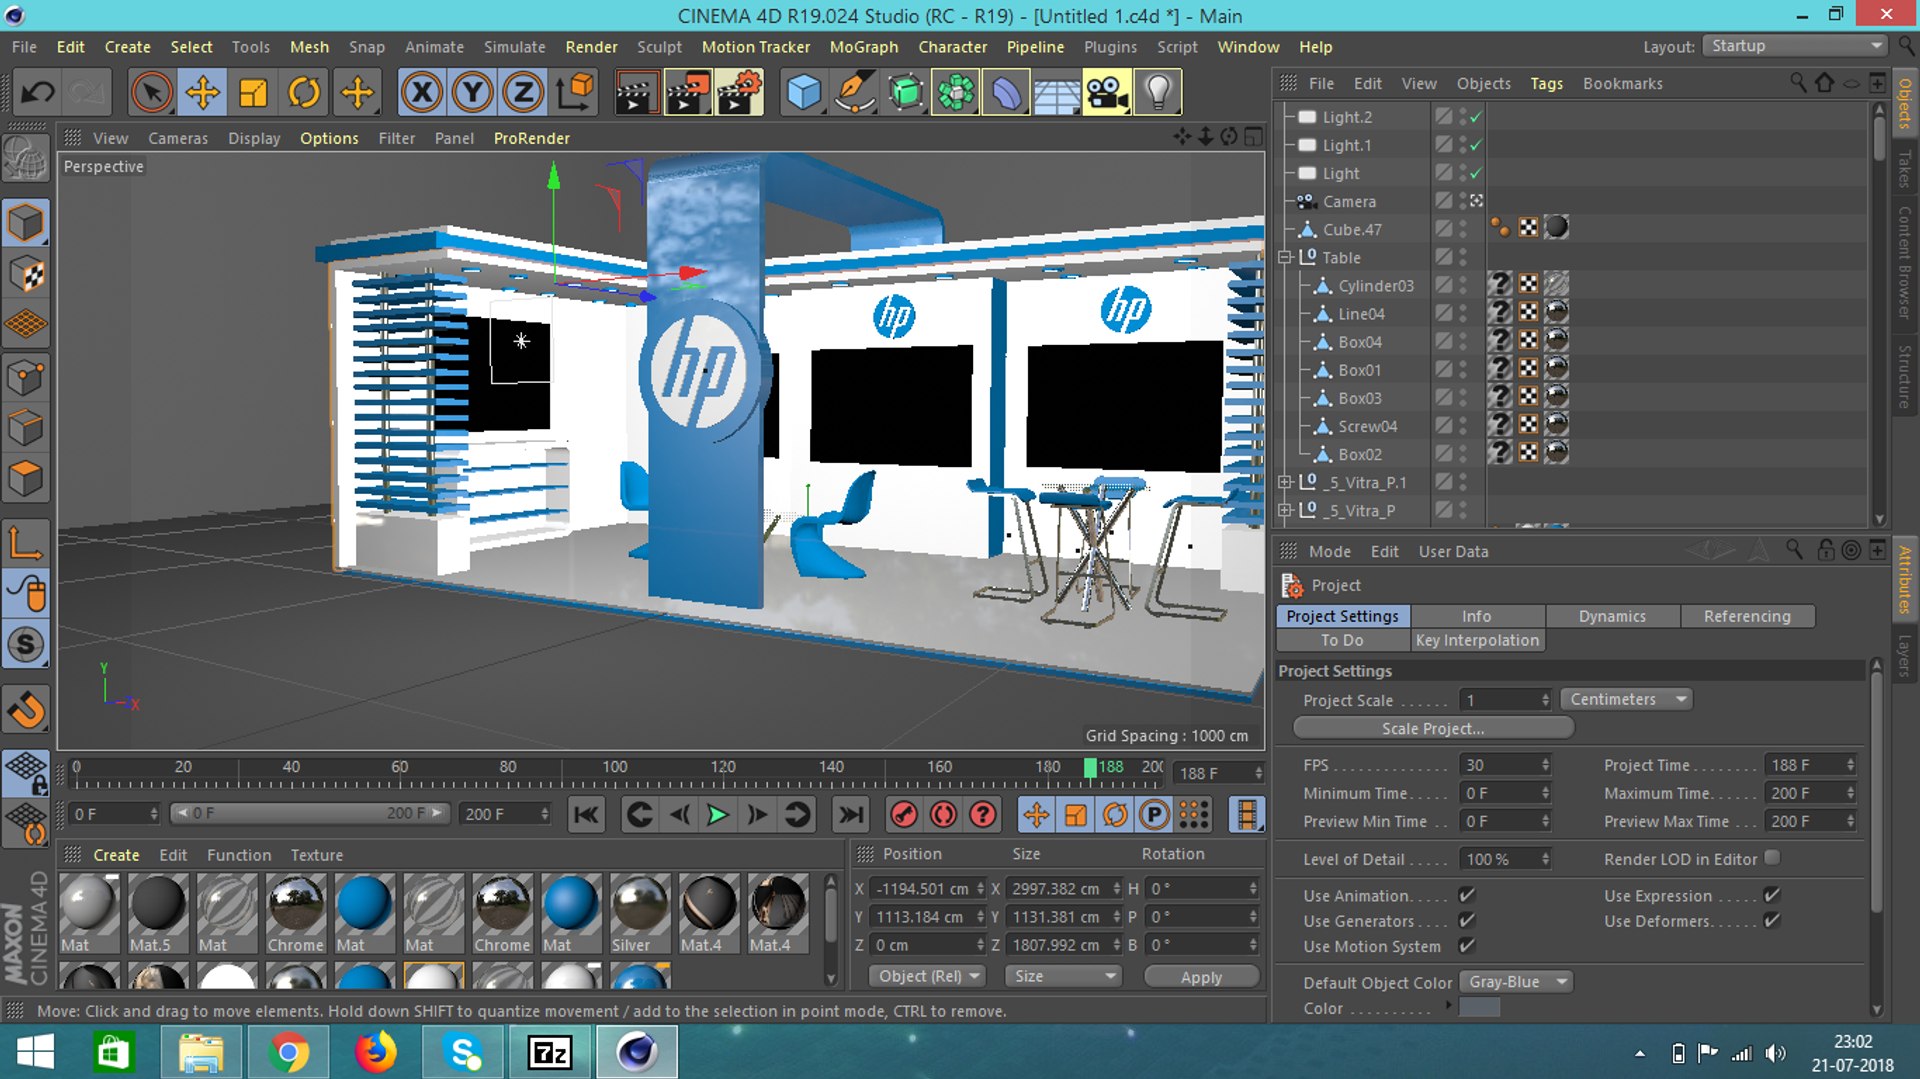1920x1079 pixels.
Task: Go to End of animation
Action: click(851, 815)
